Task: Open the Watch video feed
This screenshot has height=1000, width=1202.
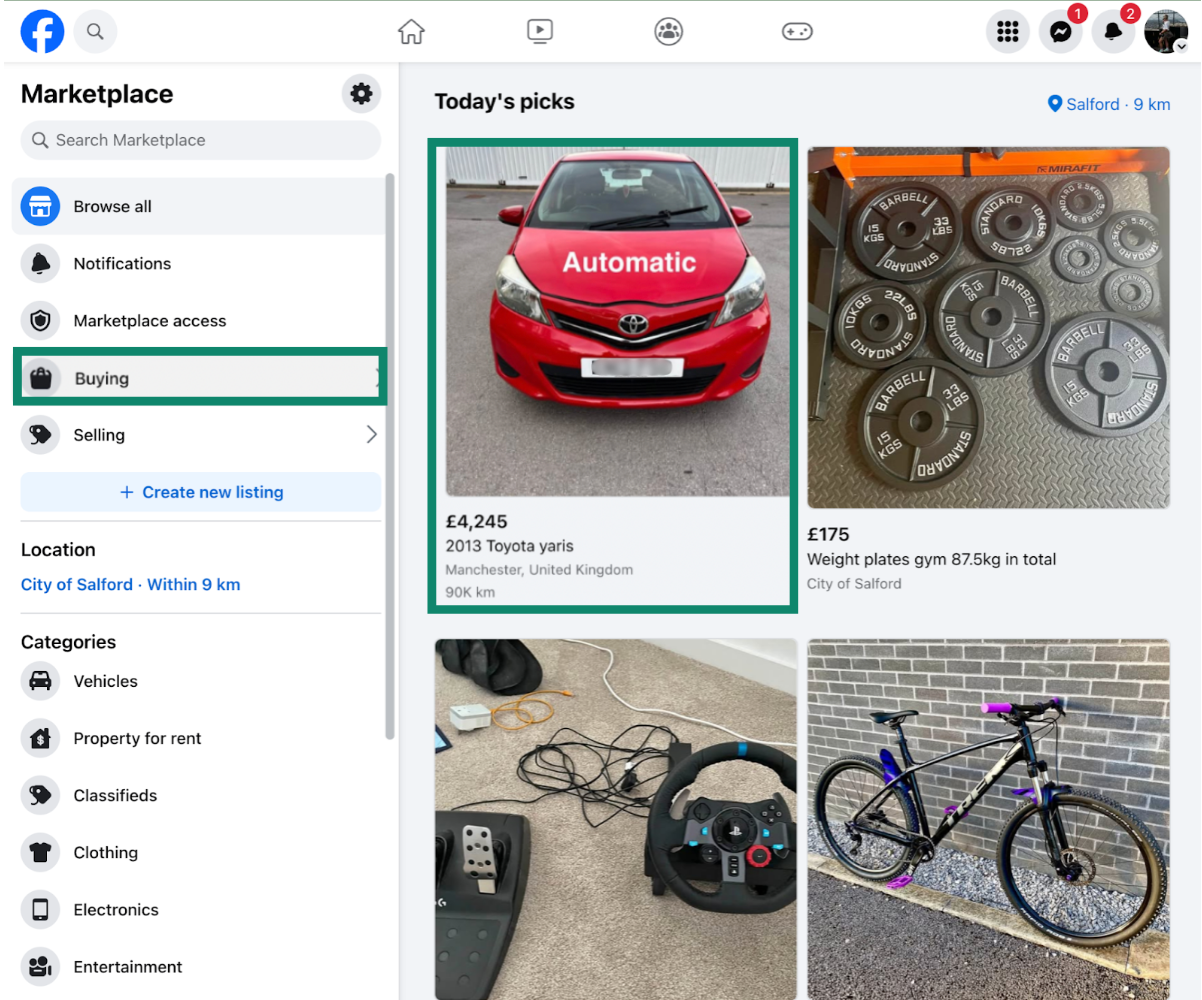Action: click(540, 31)
